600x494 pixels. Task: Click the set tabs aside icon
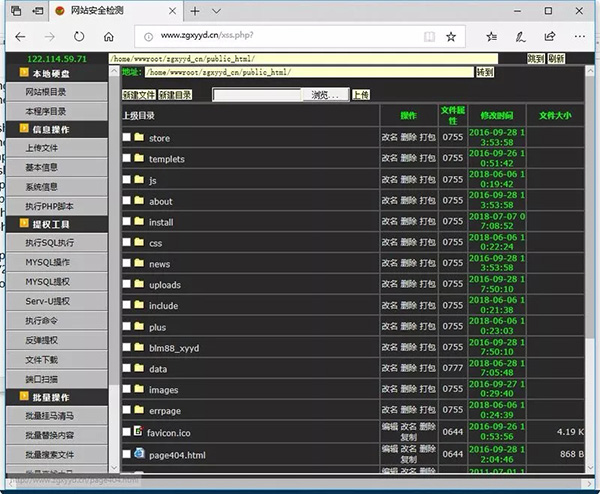coord(38,11)
